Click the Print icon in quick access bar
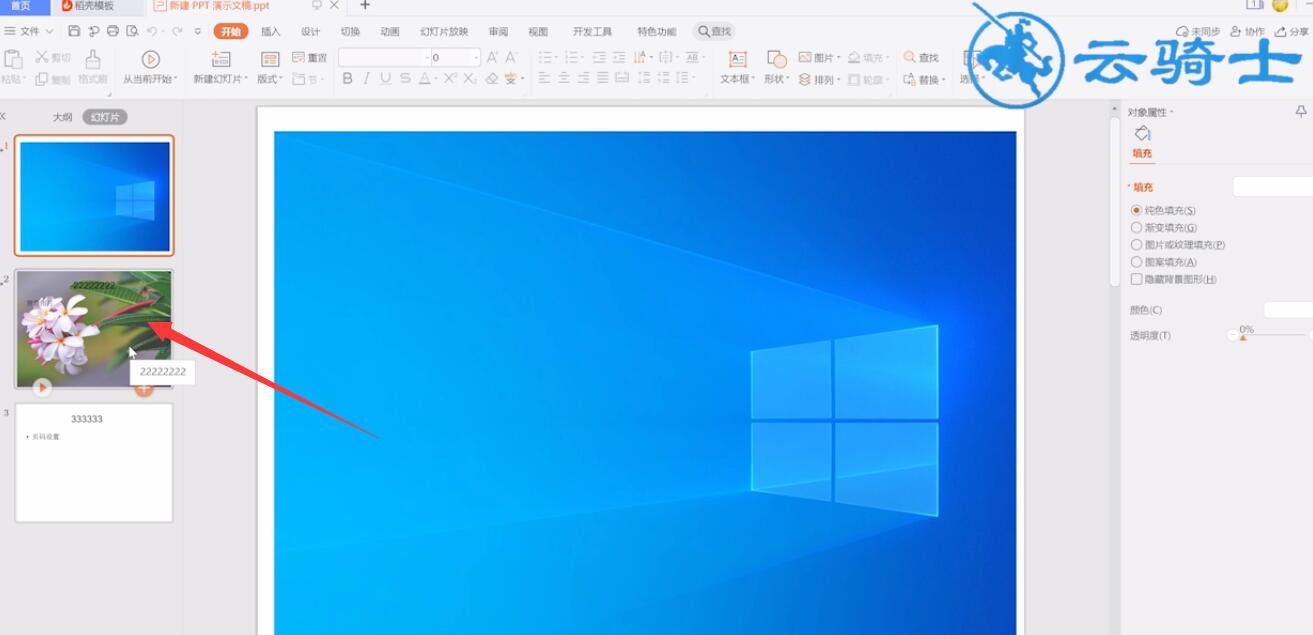Screen dimensions: 1313x635 112,31
